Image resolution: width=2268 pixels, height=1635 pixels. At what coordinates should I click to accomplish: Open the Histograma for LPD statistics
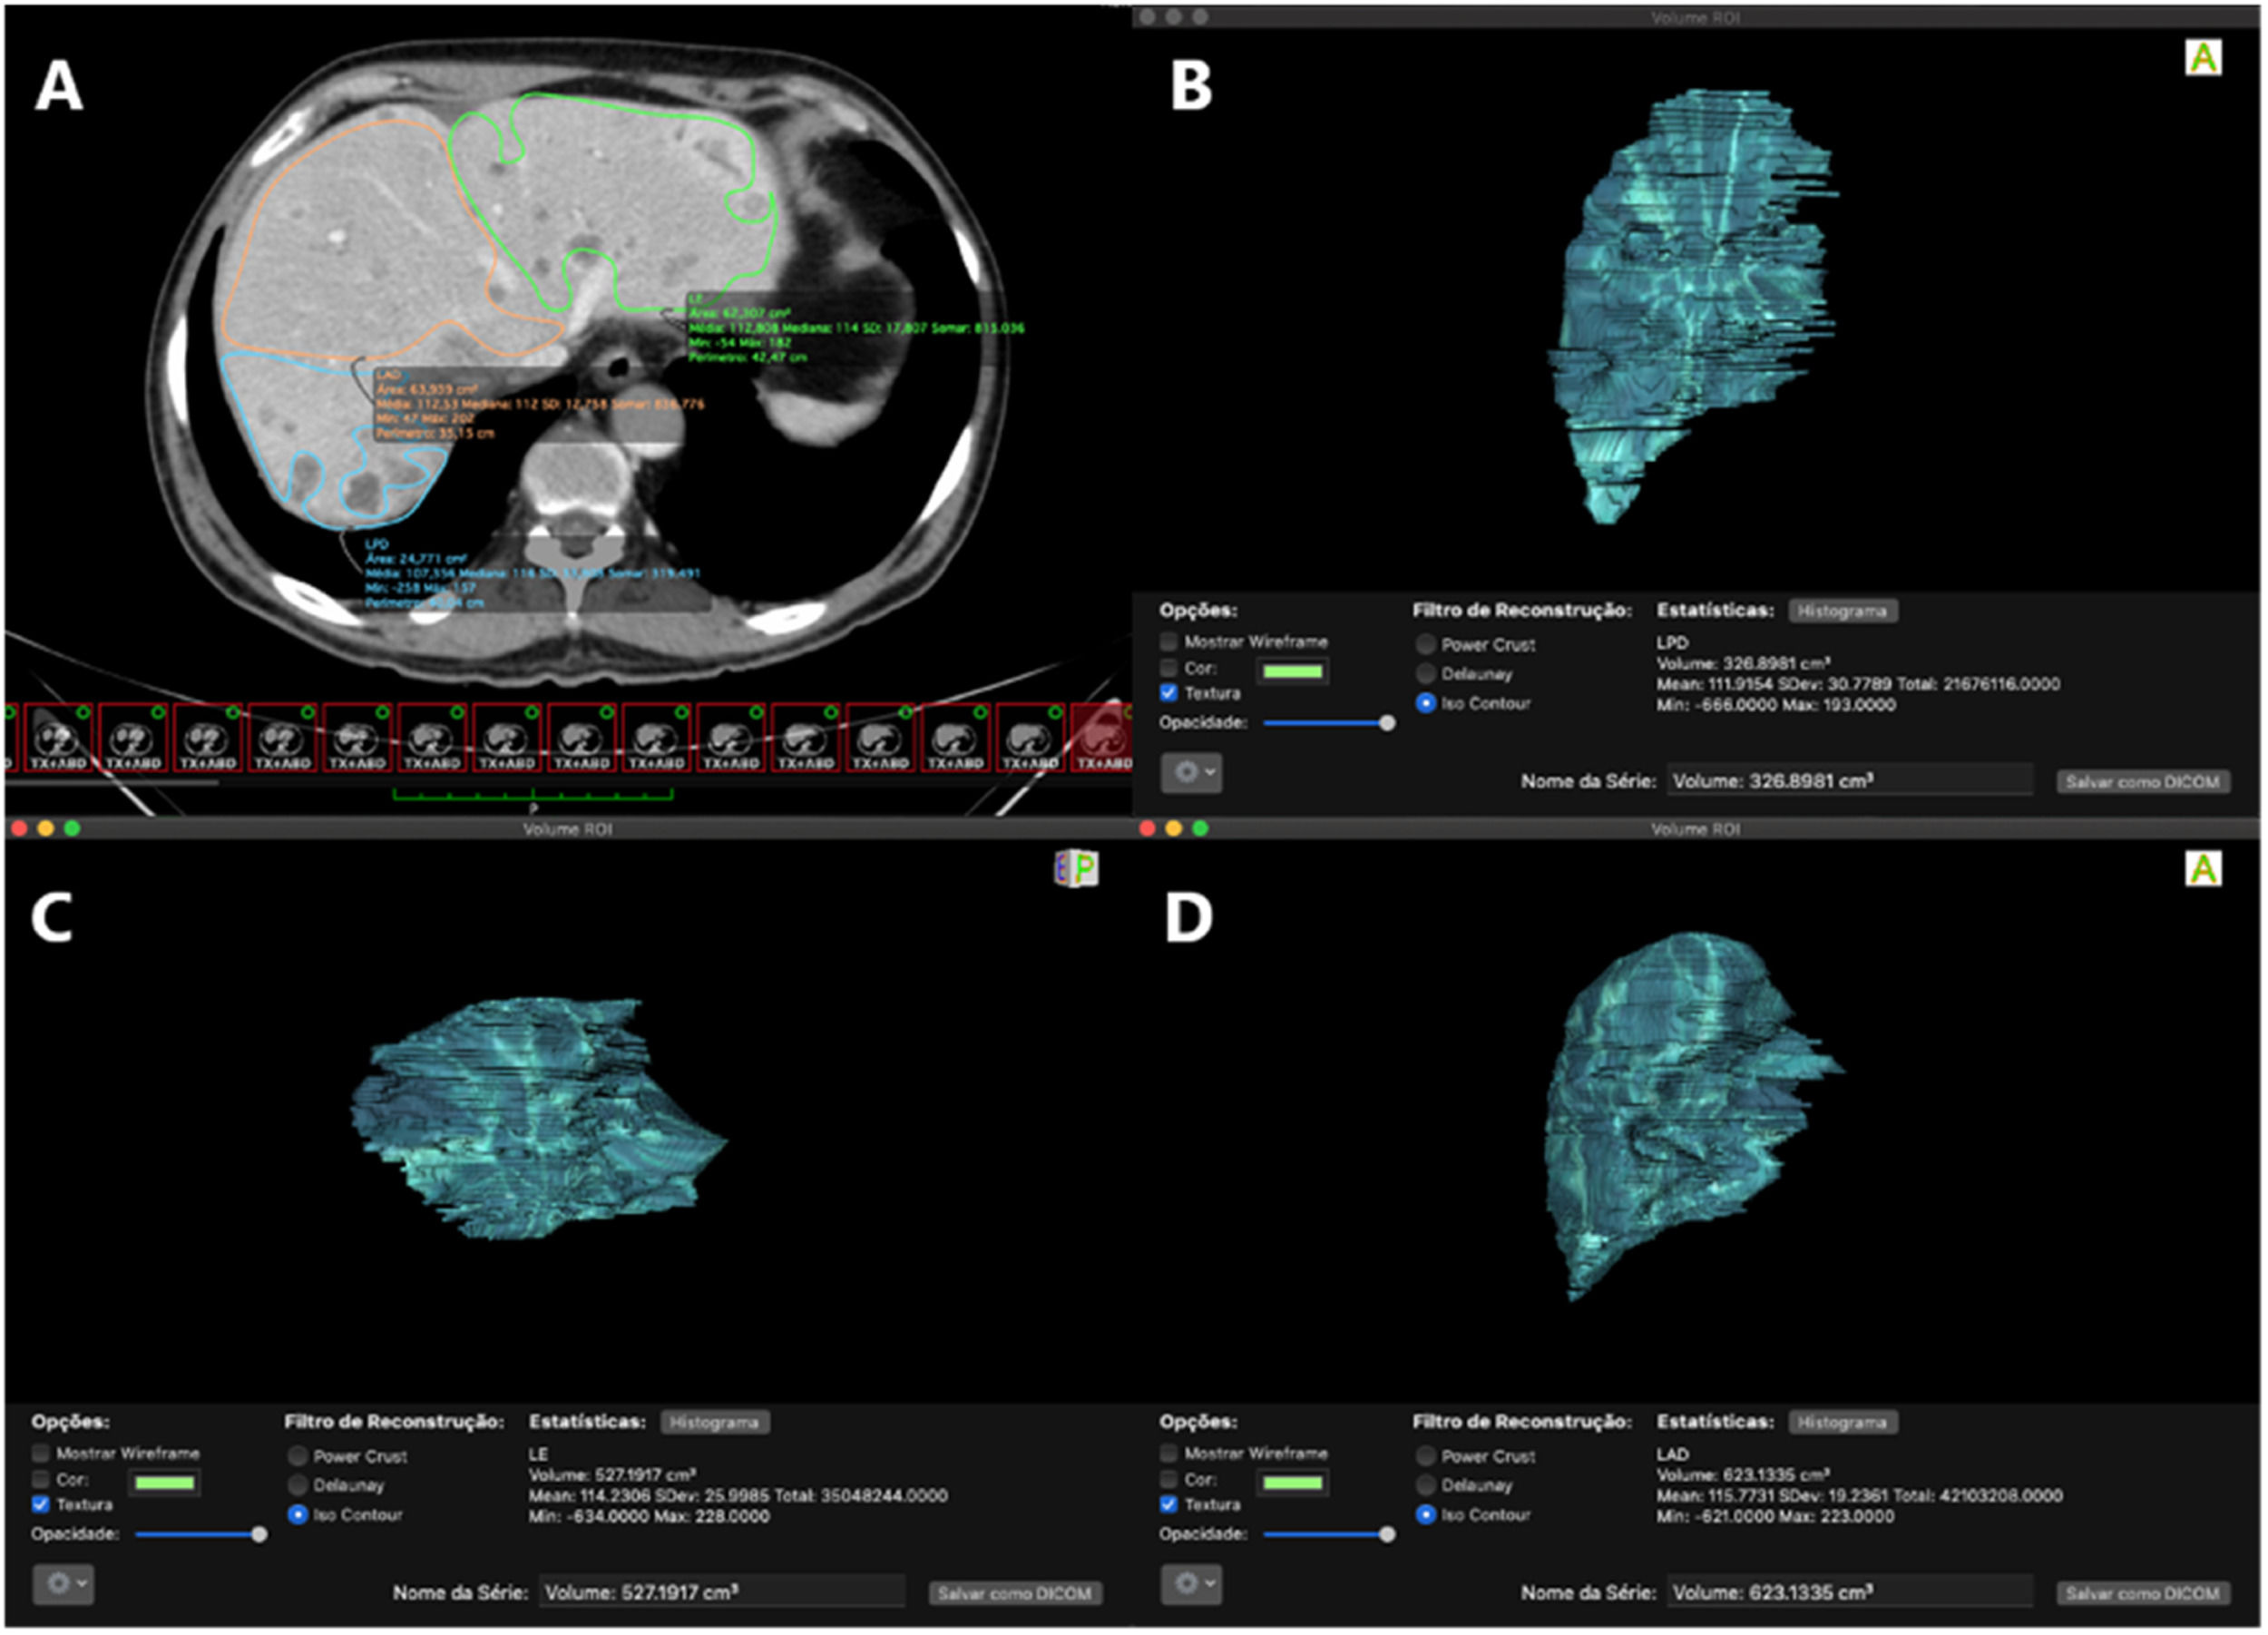coord(1840,611)
